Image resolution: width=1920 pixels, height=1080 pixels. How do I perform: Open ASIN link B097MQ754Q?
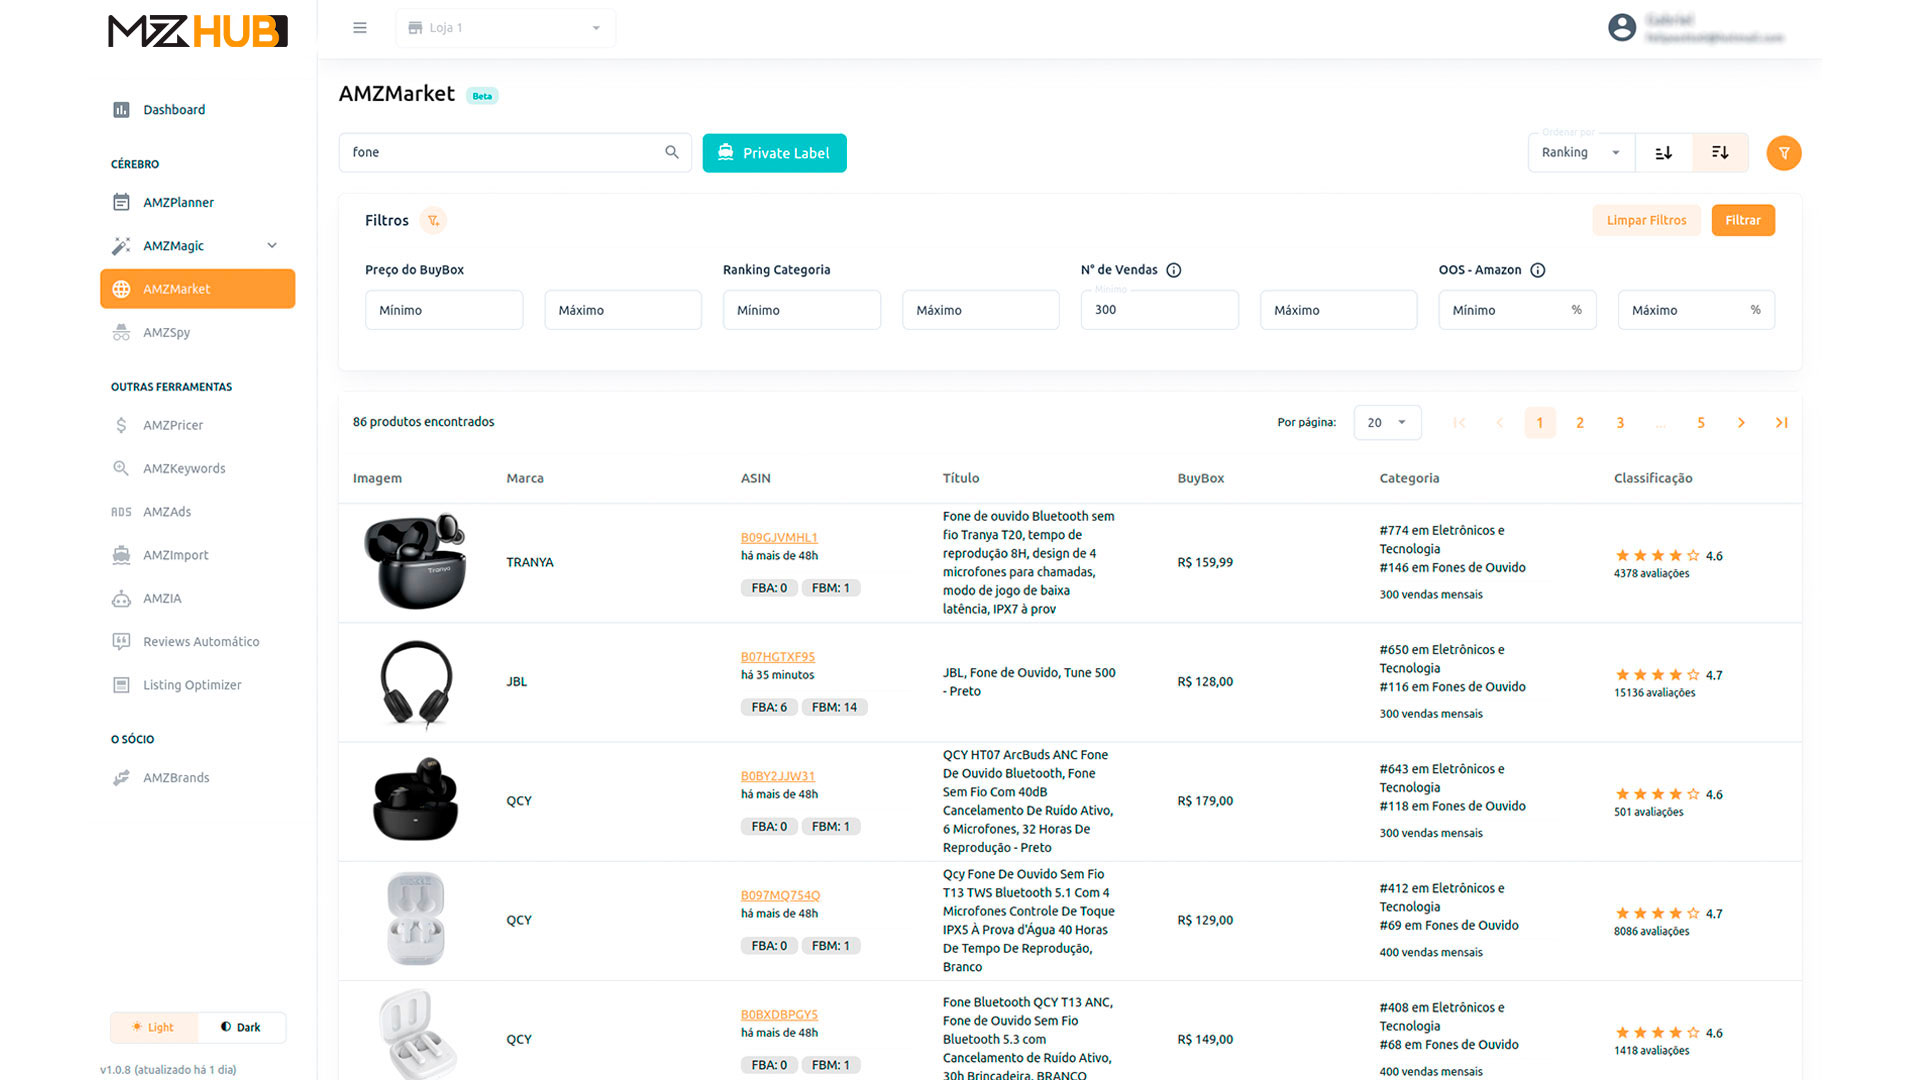click(x=780, y=895)
